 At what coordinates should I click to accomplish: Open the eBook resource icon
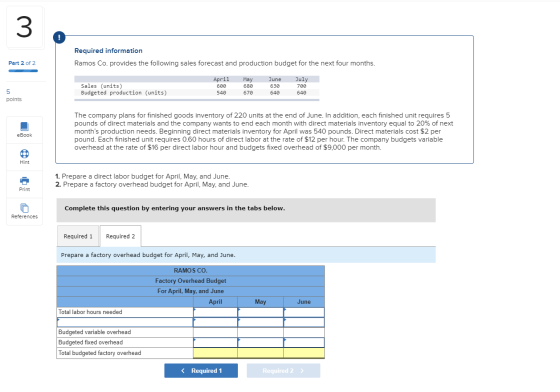click(24, 126)
